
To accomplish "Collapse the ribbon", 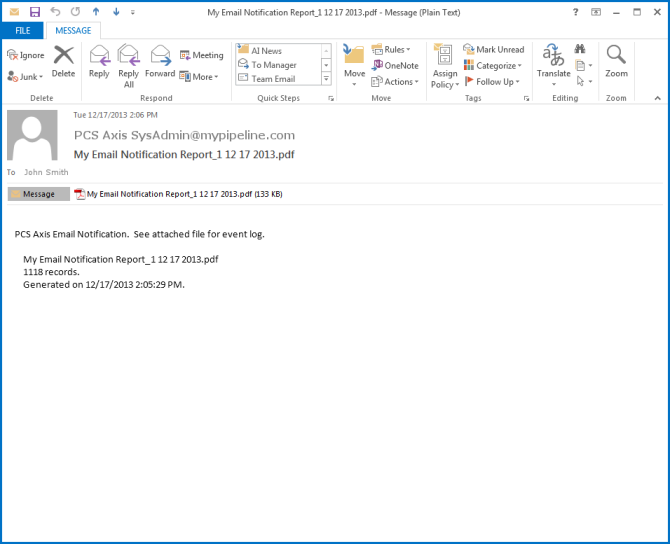I will [x=657, y=98].
